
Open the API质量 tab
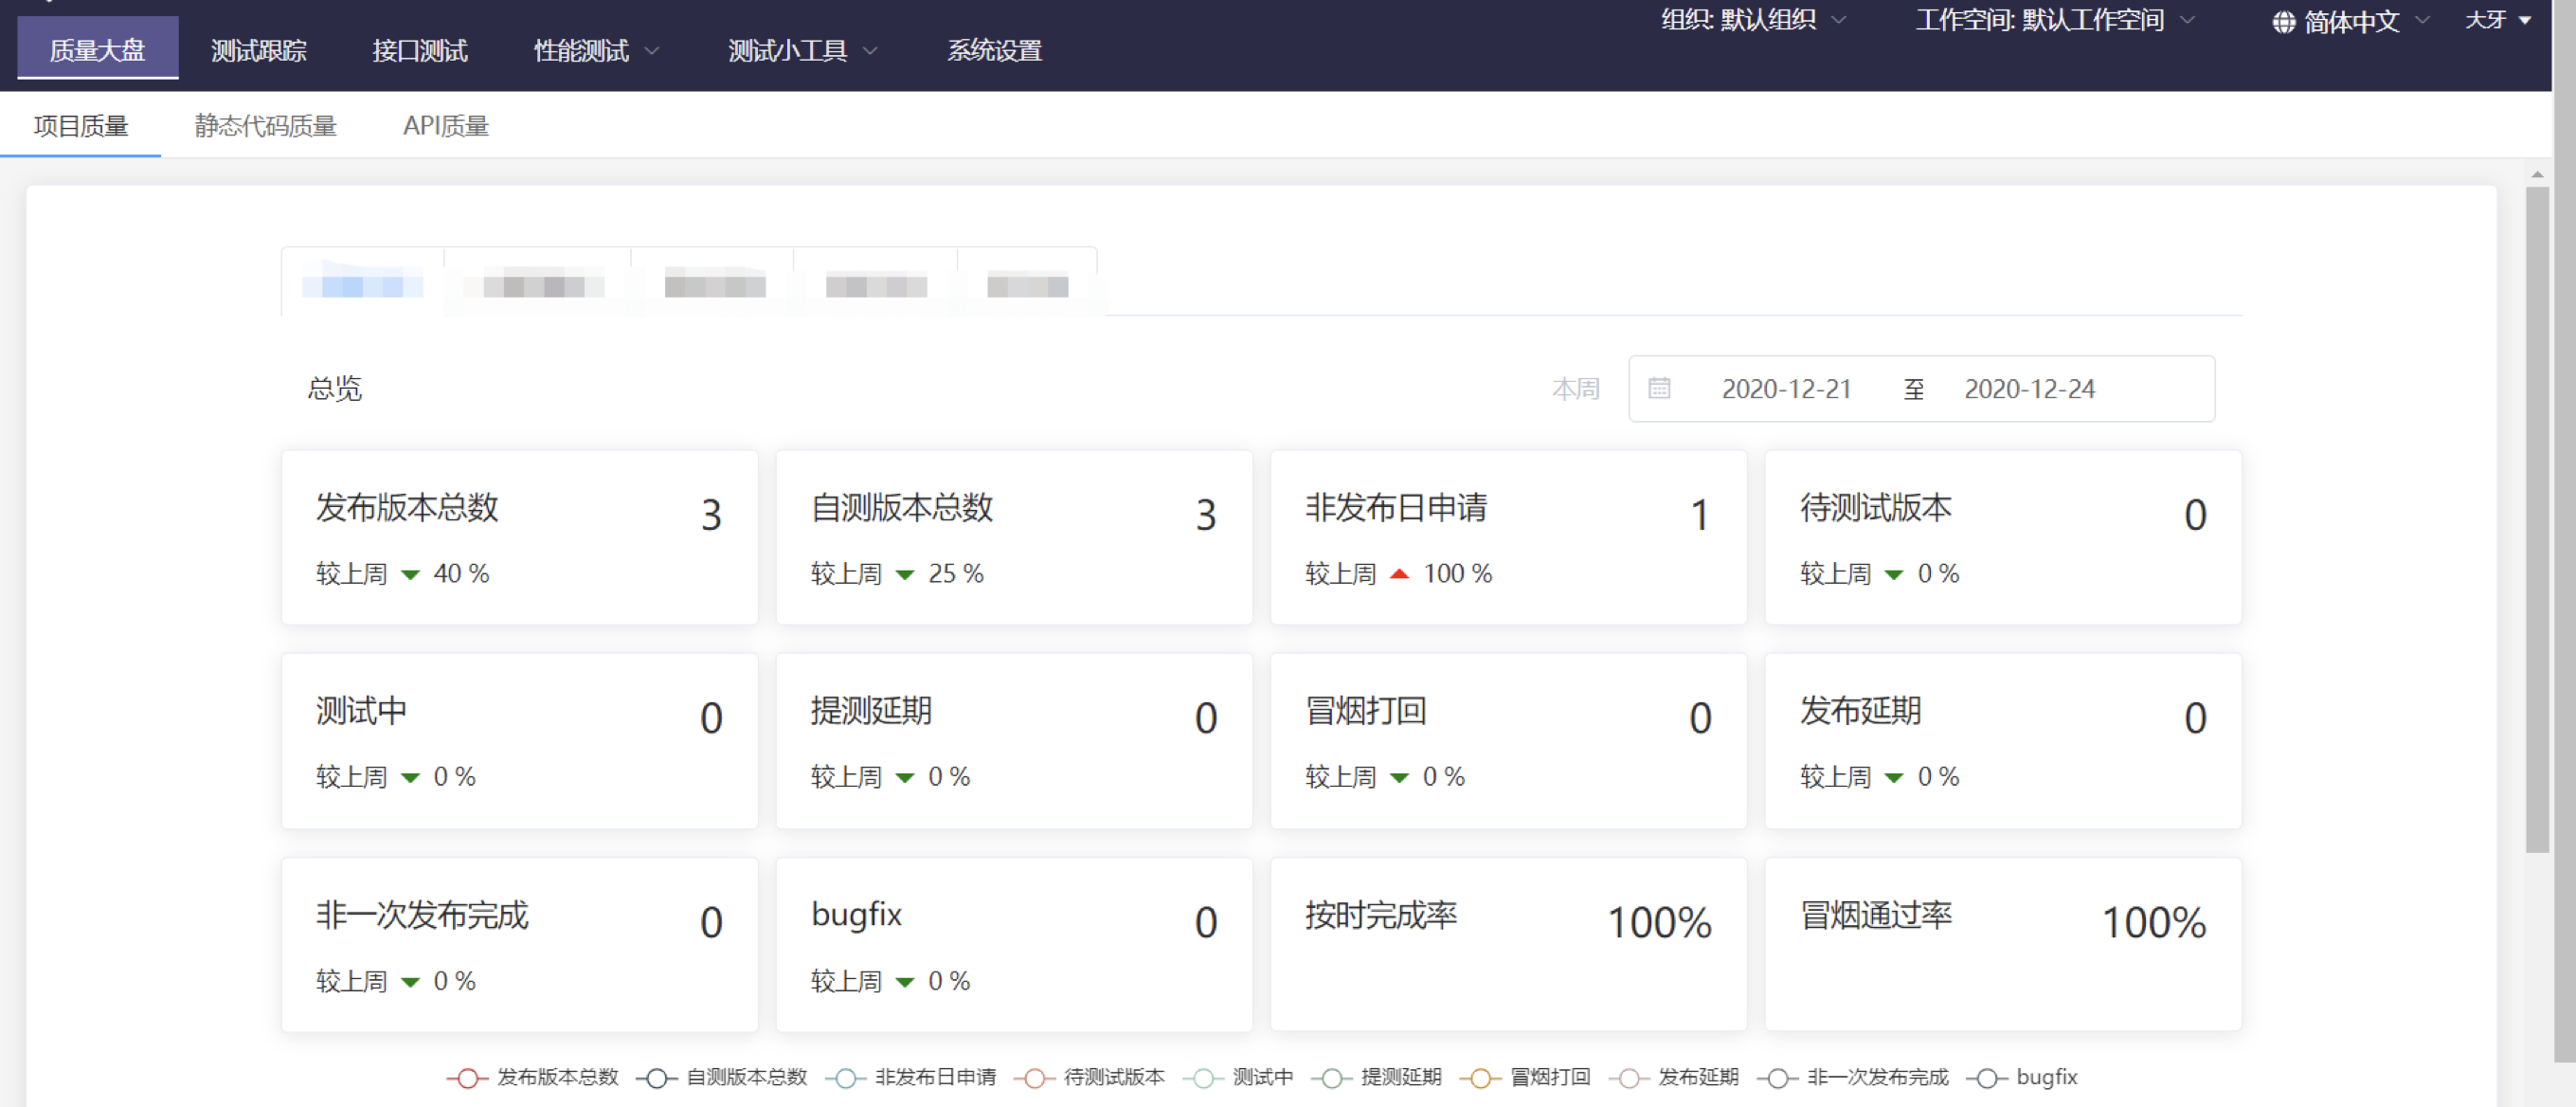tap(445, 126)
